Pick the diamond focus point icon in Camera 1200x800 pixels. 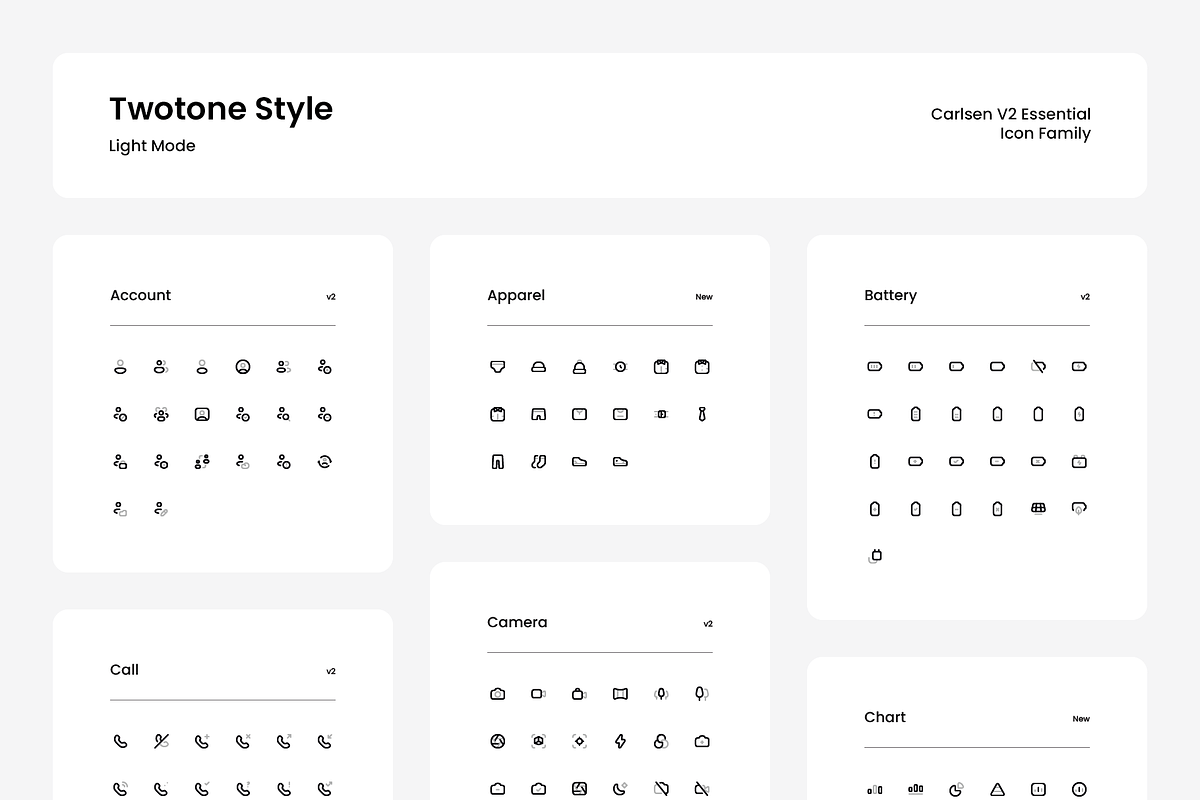pos(579,741)
